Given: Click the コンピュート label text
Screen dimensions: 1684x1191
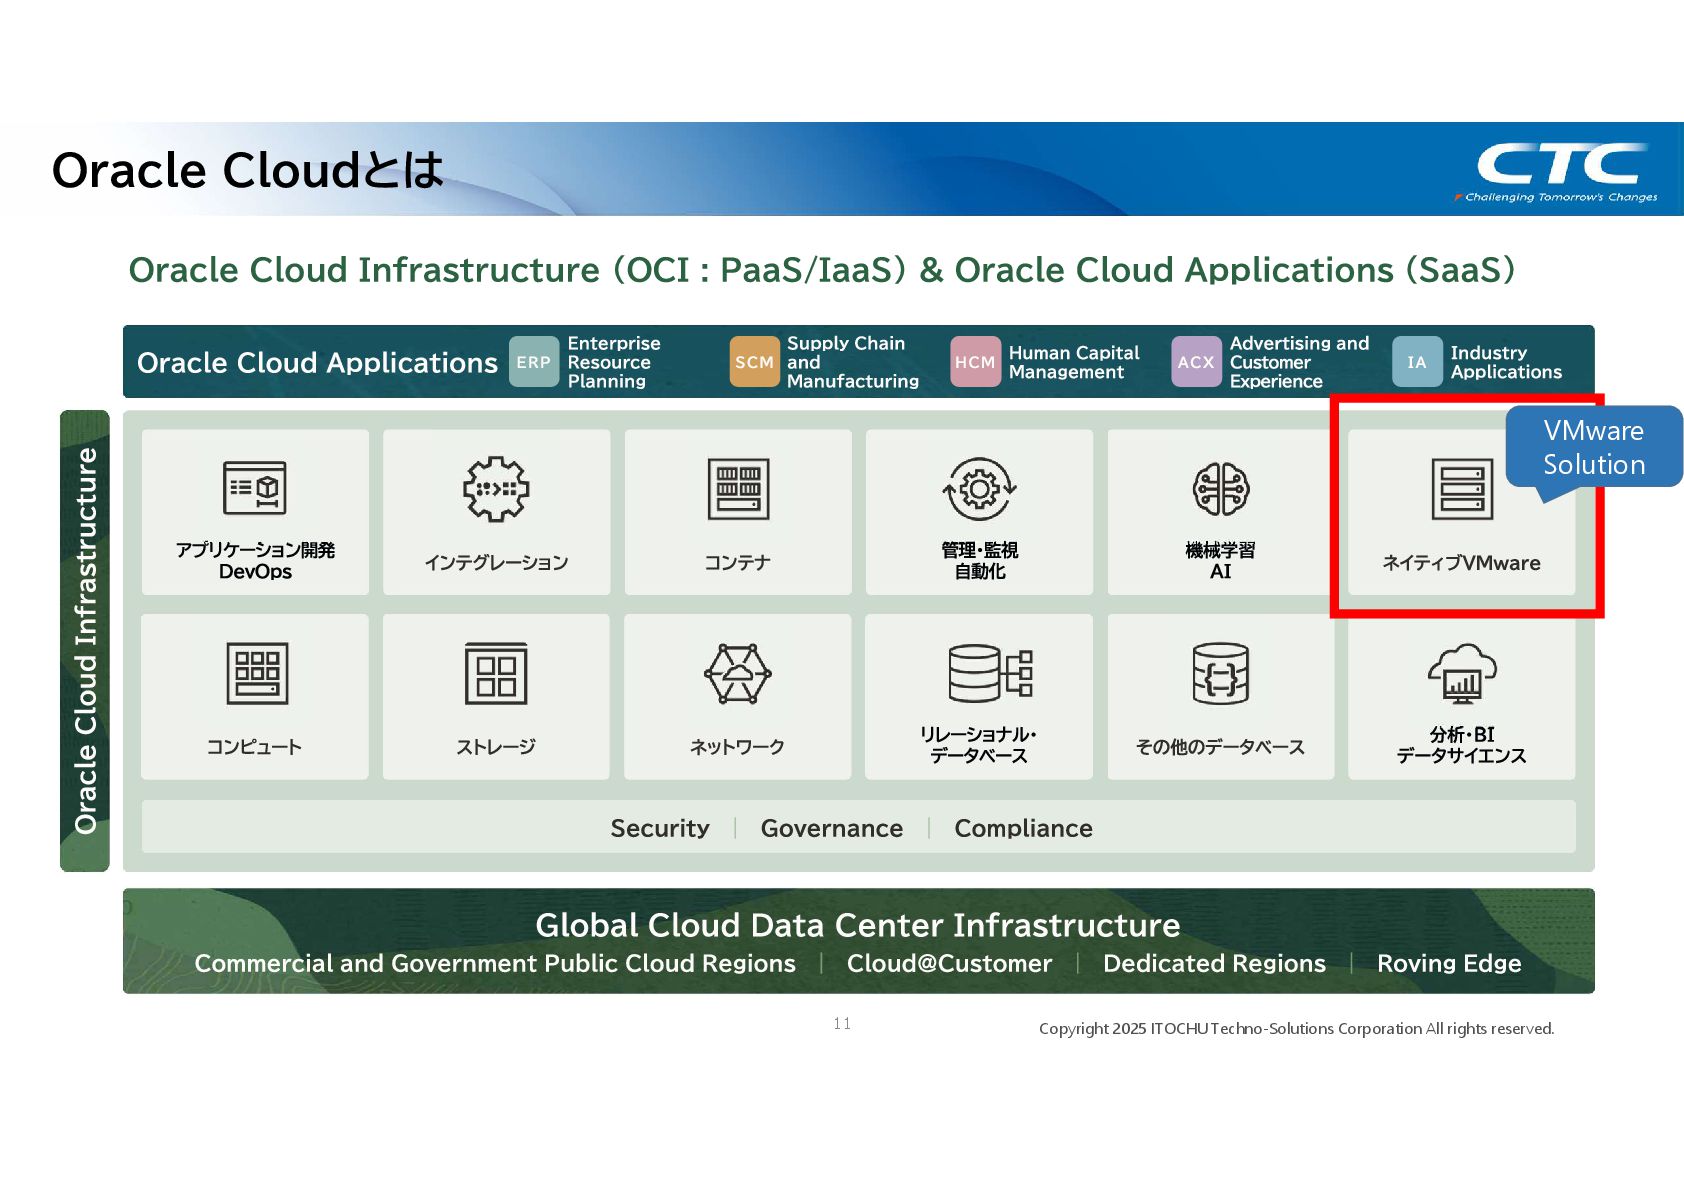Looking at the screenshot, I should [x=254, y=746].
